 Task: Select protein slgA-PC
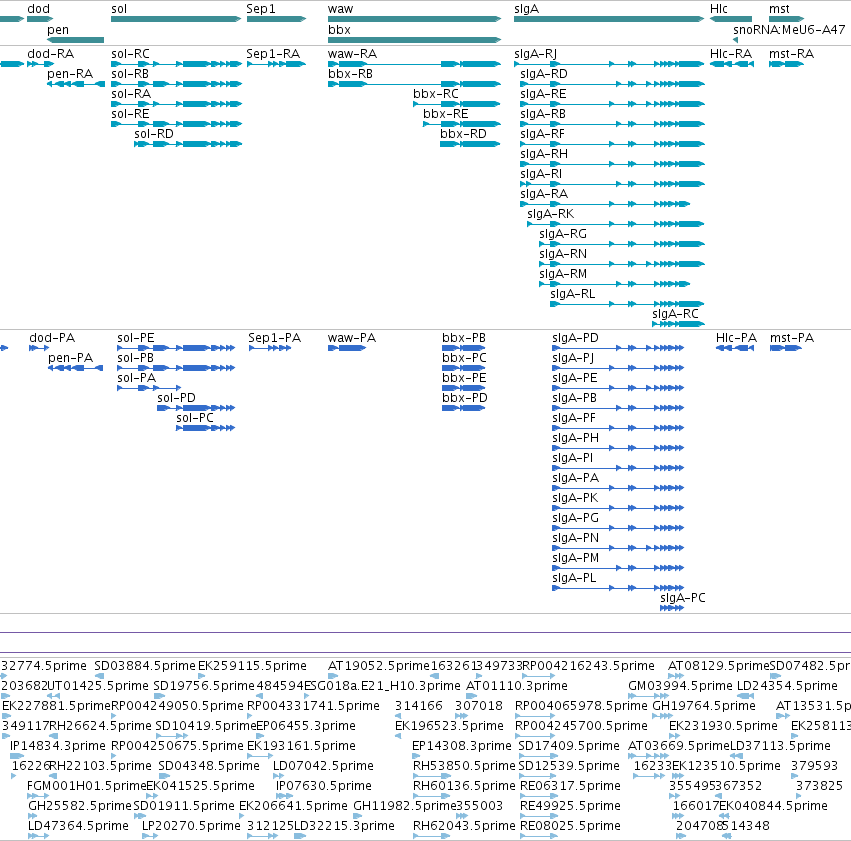click(x=683, y=597)
